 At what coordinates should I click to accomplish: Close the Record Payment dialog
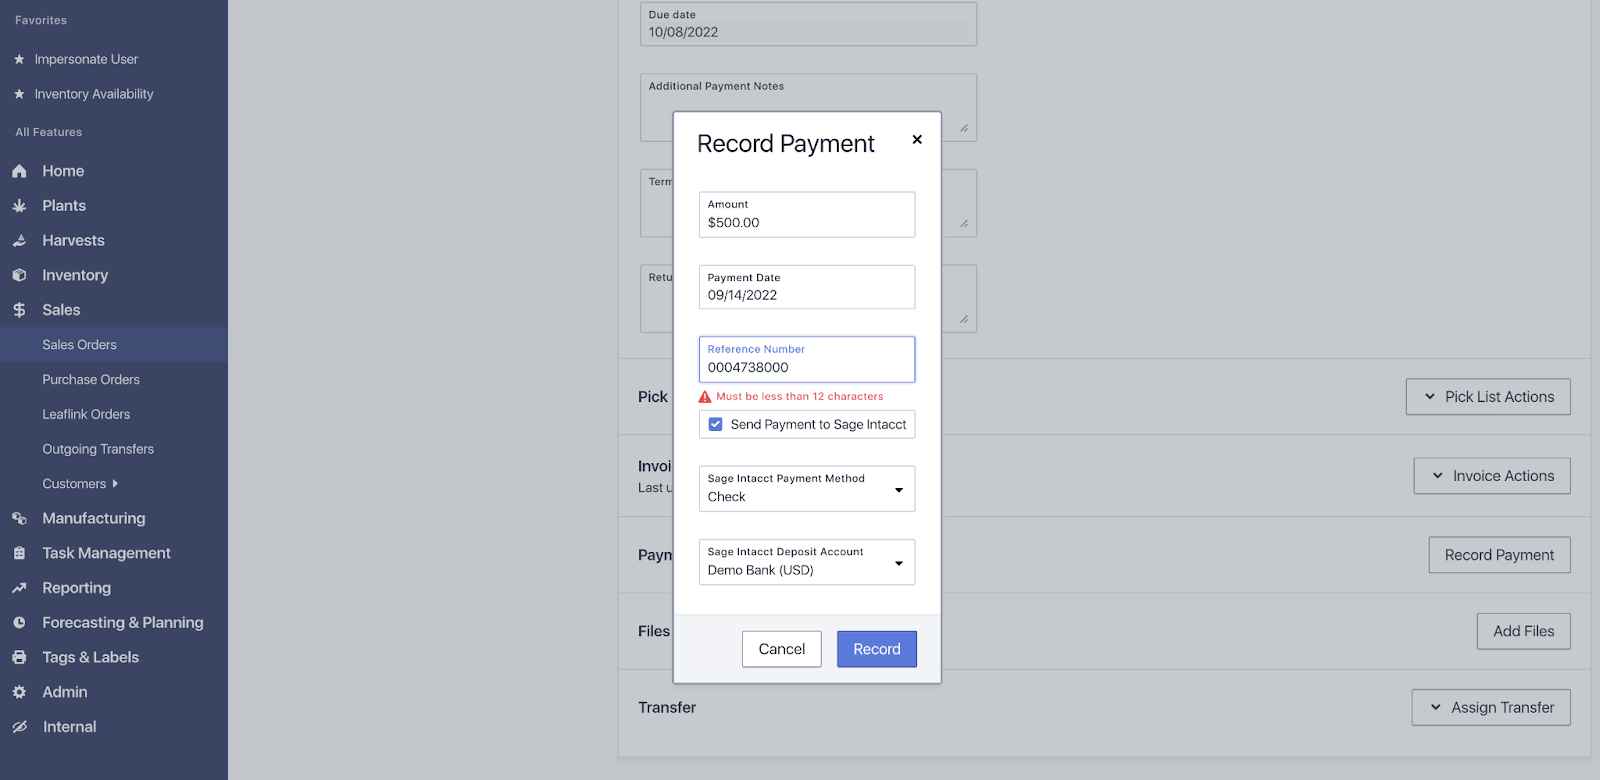tap(917, 140)
